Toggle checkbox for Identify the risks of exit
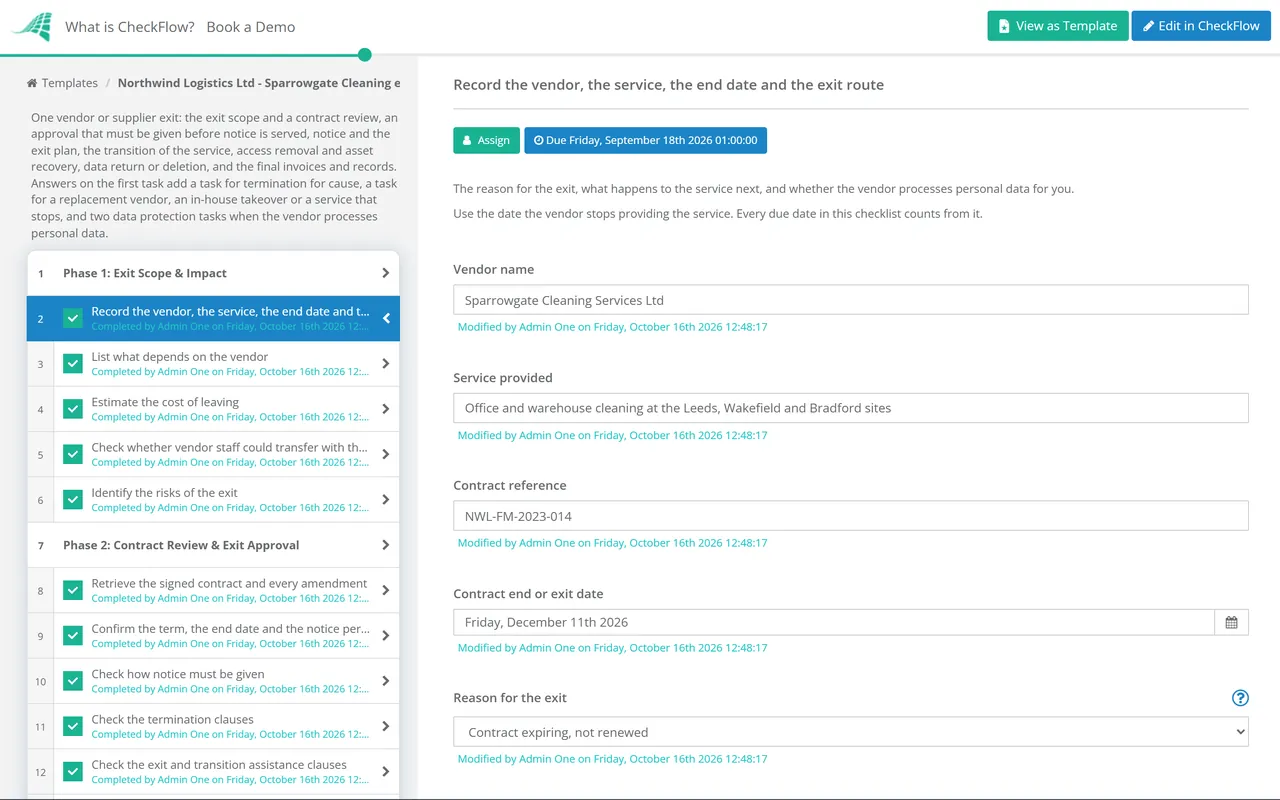This screenshot has height=800, width=1280. click(x=73, y=500)
